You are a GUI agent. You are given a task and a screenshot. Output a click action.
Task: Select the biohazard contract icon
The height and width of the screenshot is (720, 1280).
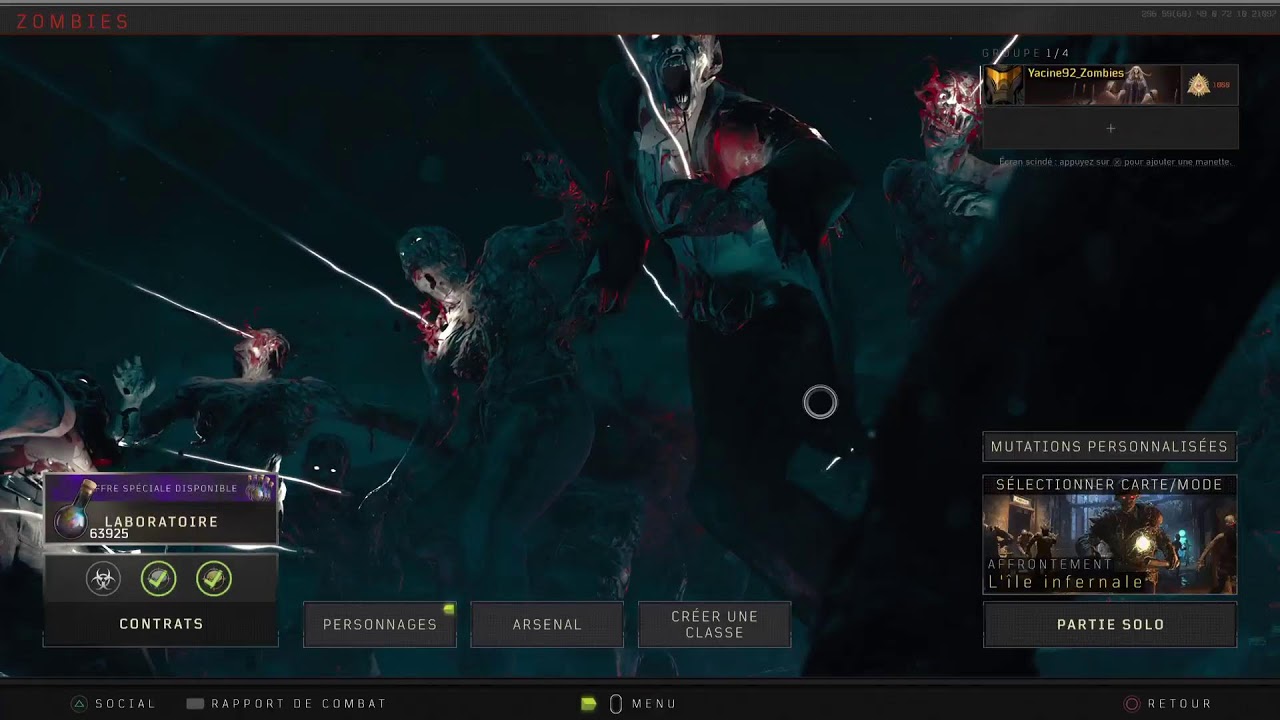tap(103, 578)
